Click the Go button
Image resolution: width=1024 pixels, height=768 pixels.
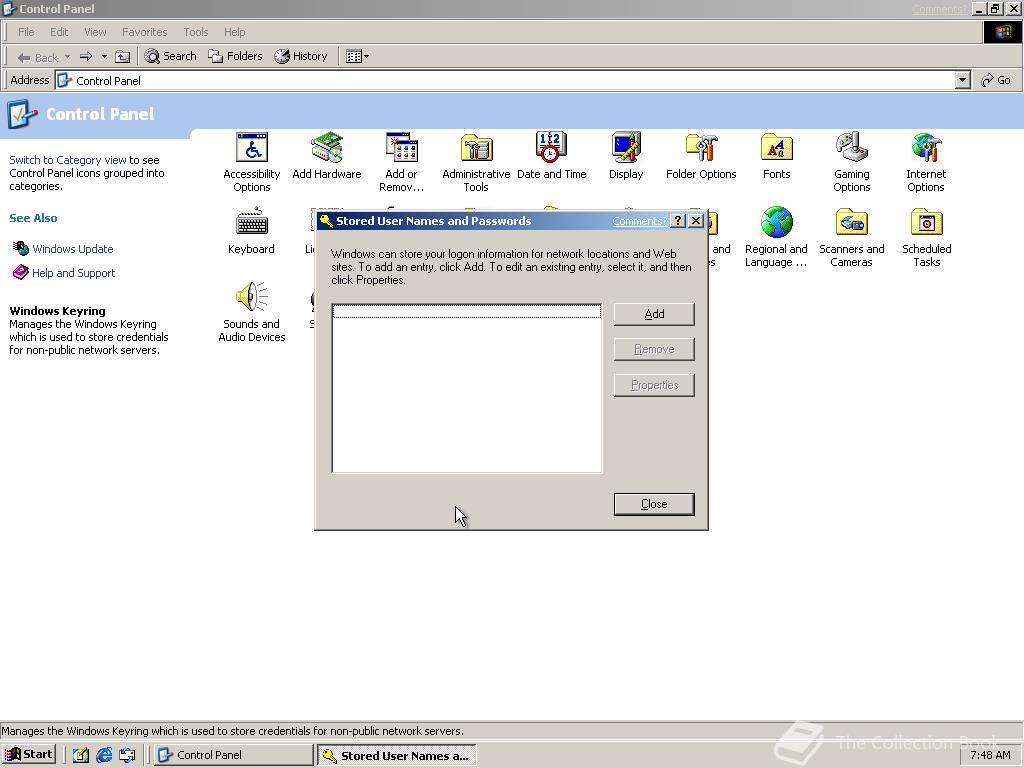coord(996,80)
